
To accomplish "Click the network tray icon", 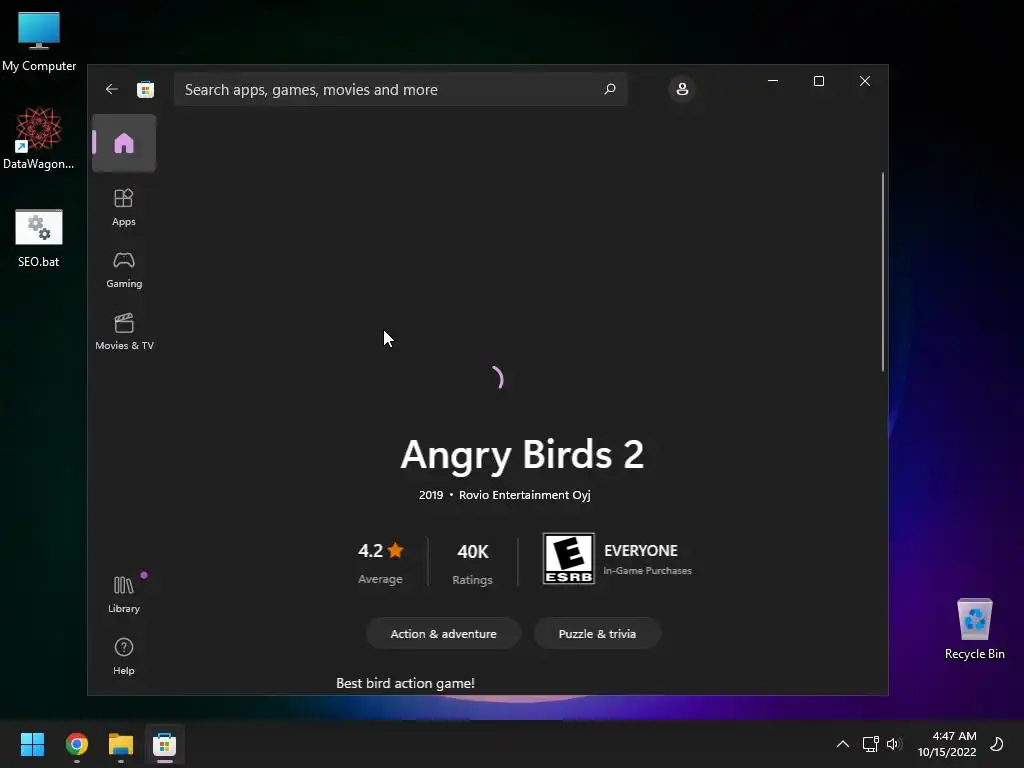I will tap(871, 744).
